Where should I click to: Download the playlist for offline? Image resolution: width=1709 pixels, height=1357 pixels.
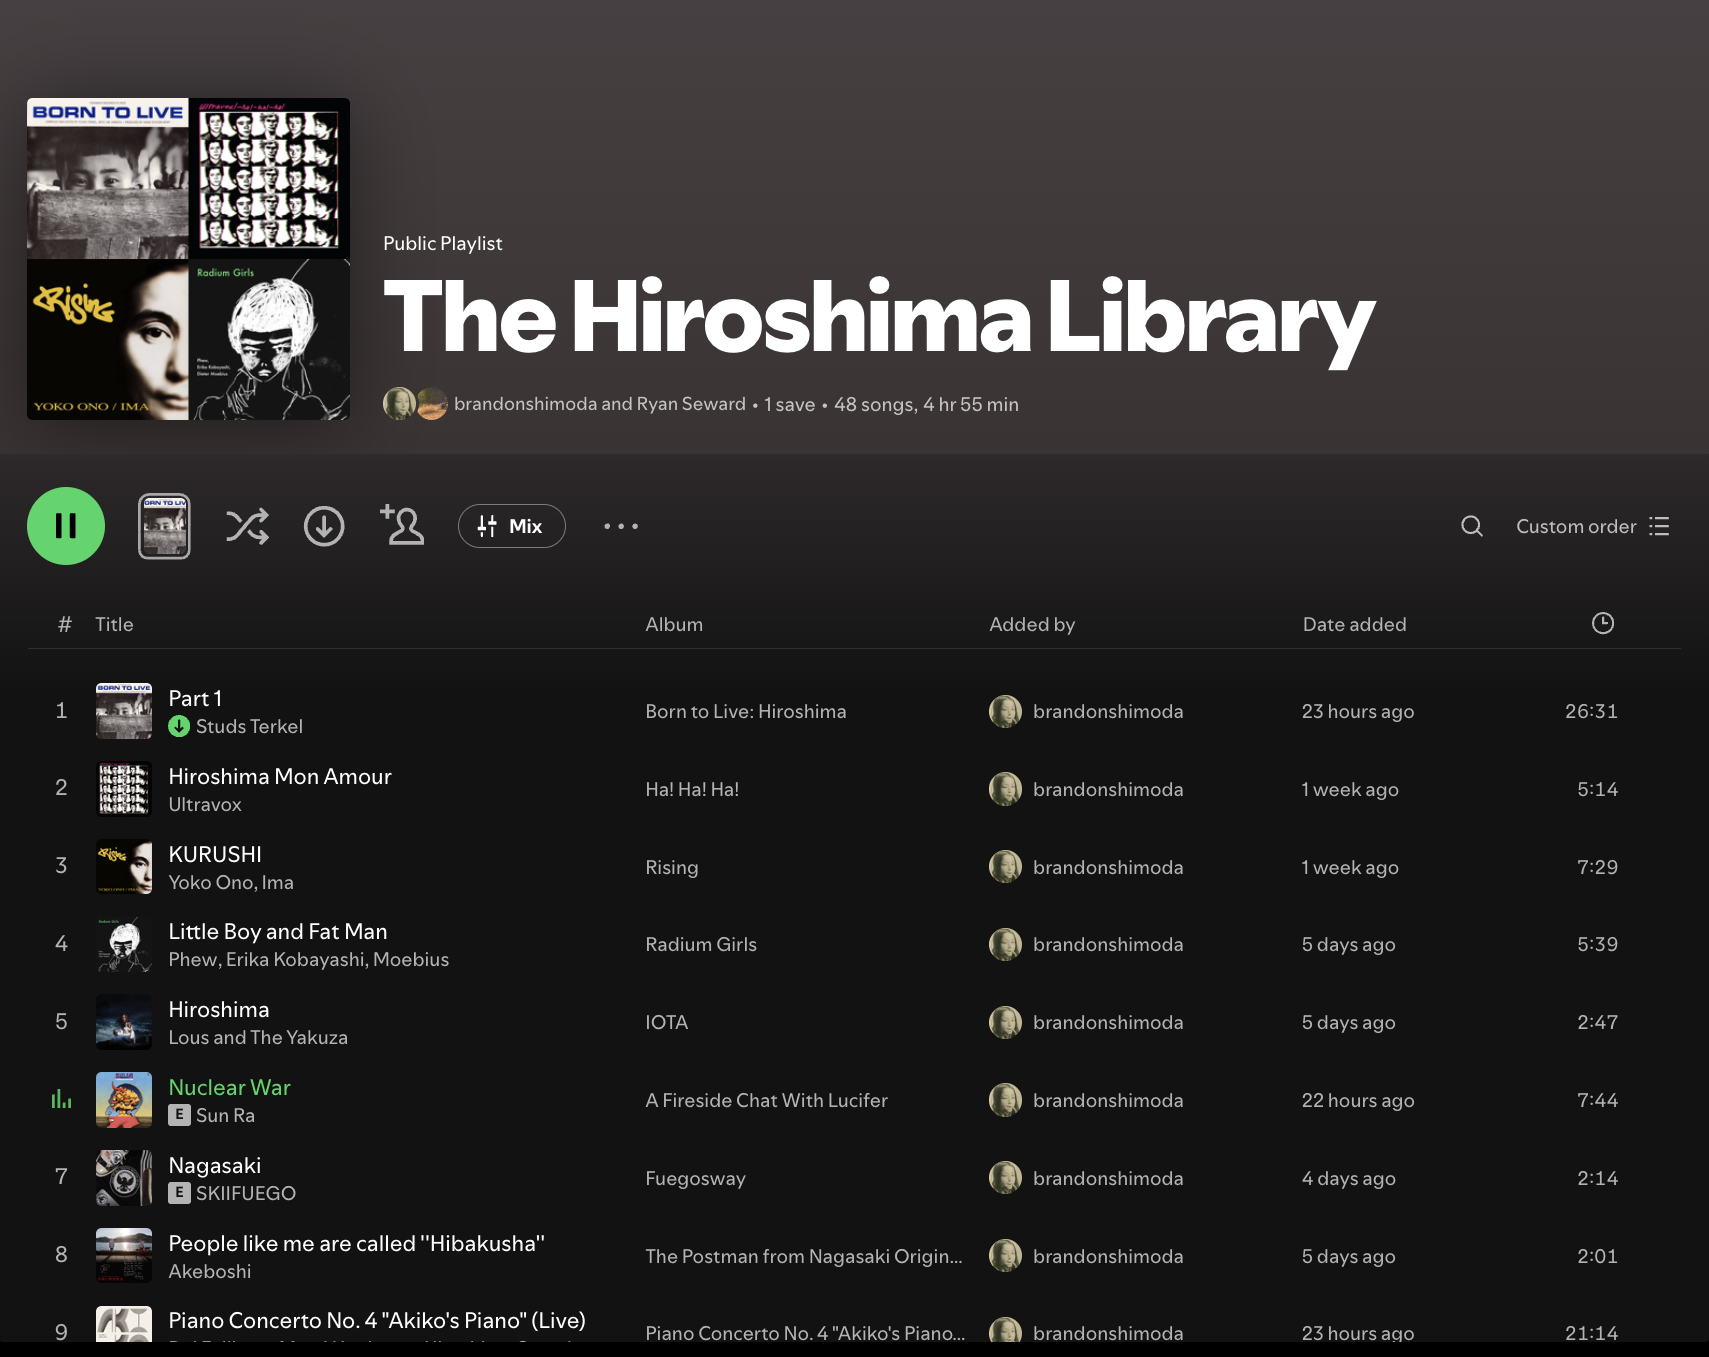point(324,526)
